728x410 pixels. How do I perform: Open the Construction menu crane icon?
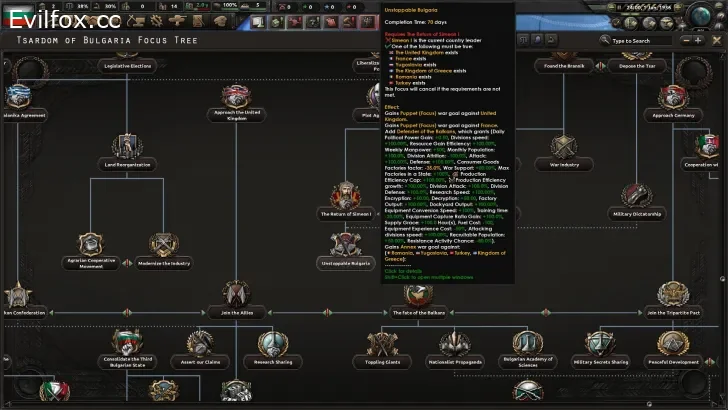point(136,20)
